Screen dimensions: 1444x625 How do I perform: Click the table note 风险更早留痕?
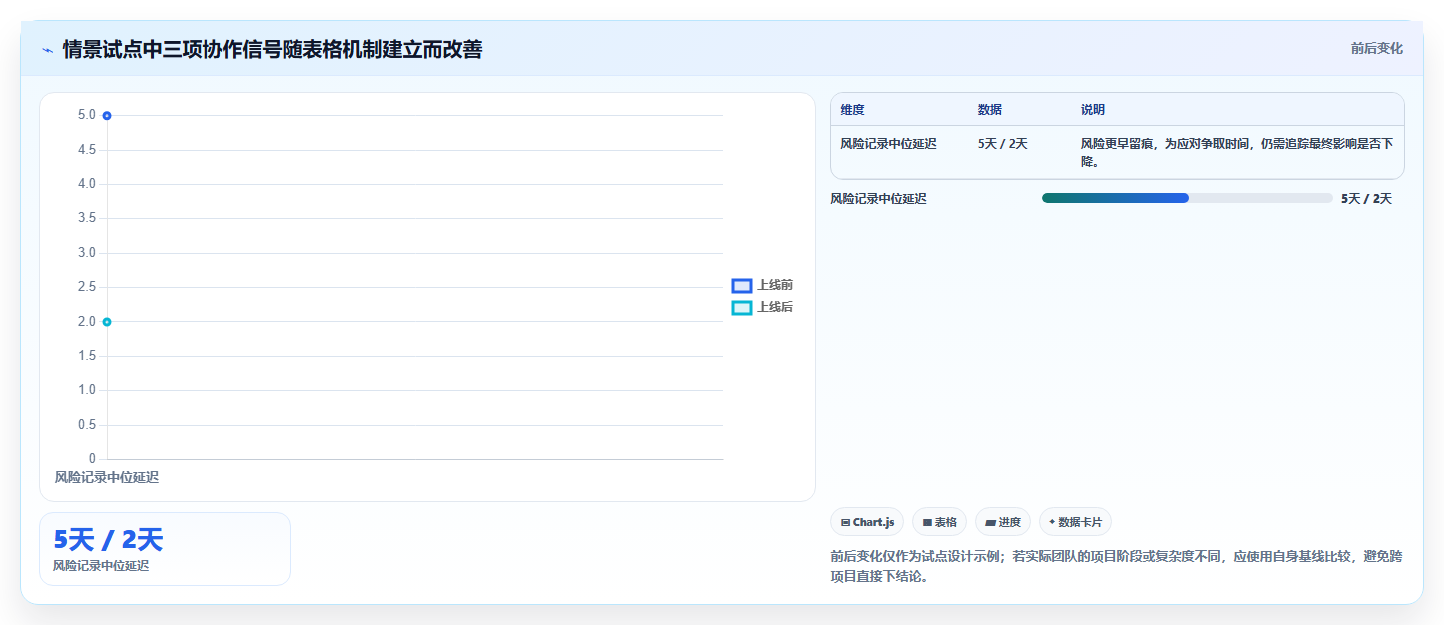point(1236,152)
